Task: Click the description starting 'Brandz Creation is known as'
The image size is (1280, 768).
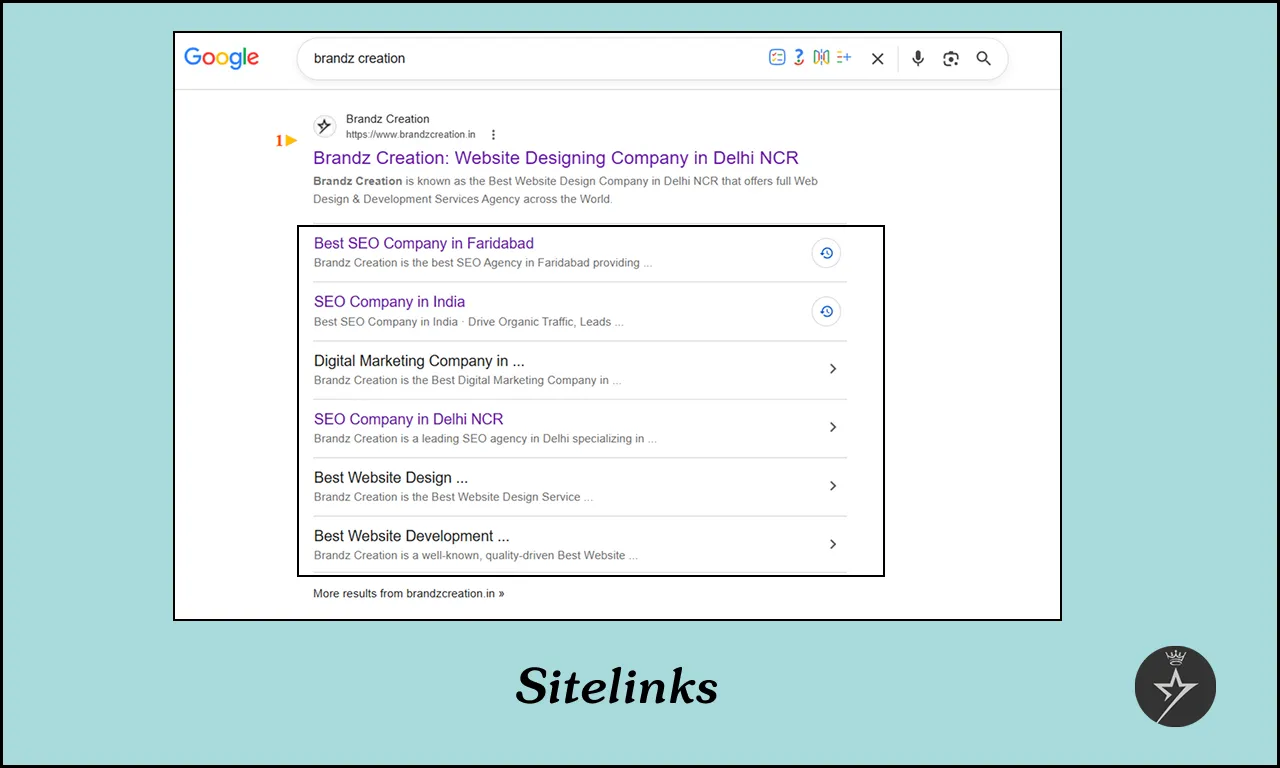Action: click(566, 190)
